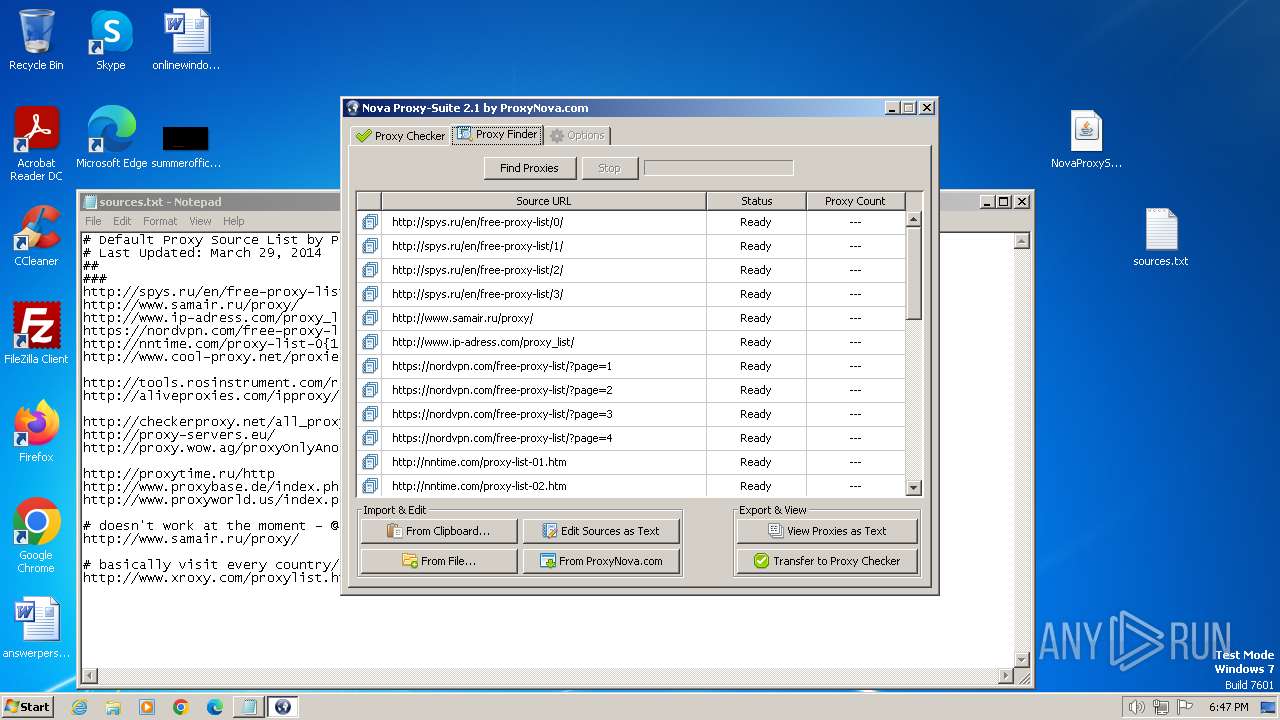Click the source list vertical scrollbar thumb

pyautogui.click(x=913, y=273)
